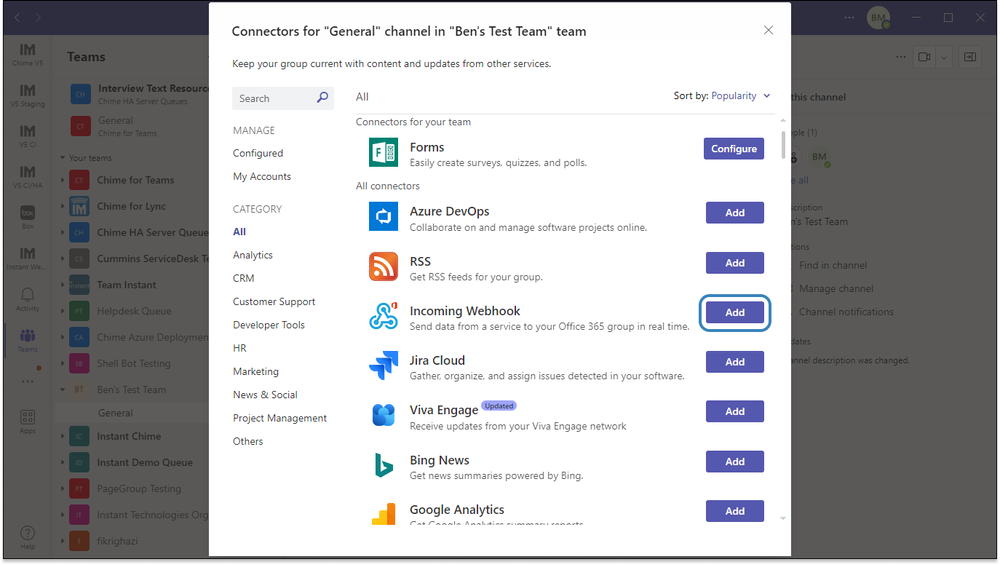Click Manage channel in background panel
Image resolution: width=1000 pixels, height=565 pixels.
click(835, 288)
